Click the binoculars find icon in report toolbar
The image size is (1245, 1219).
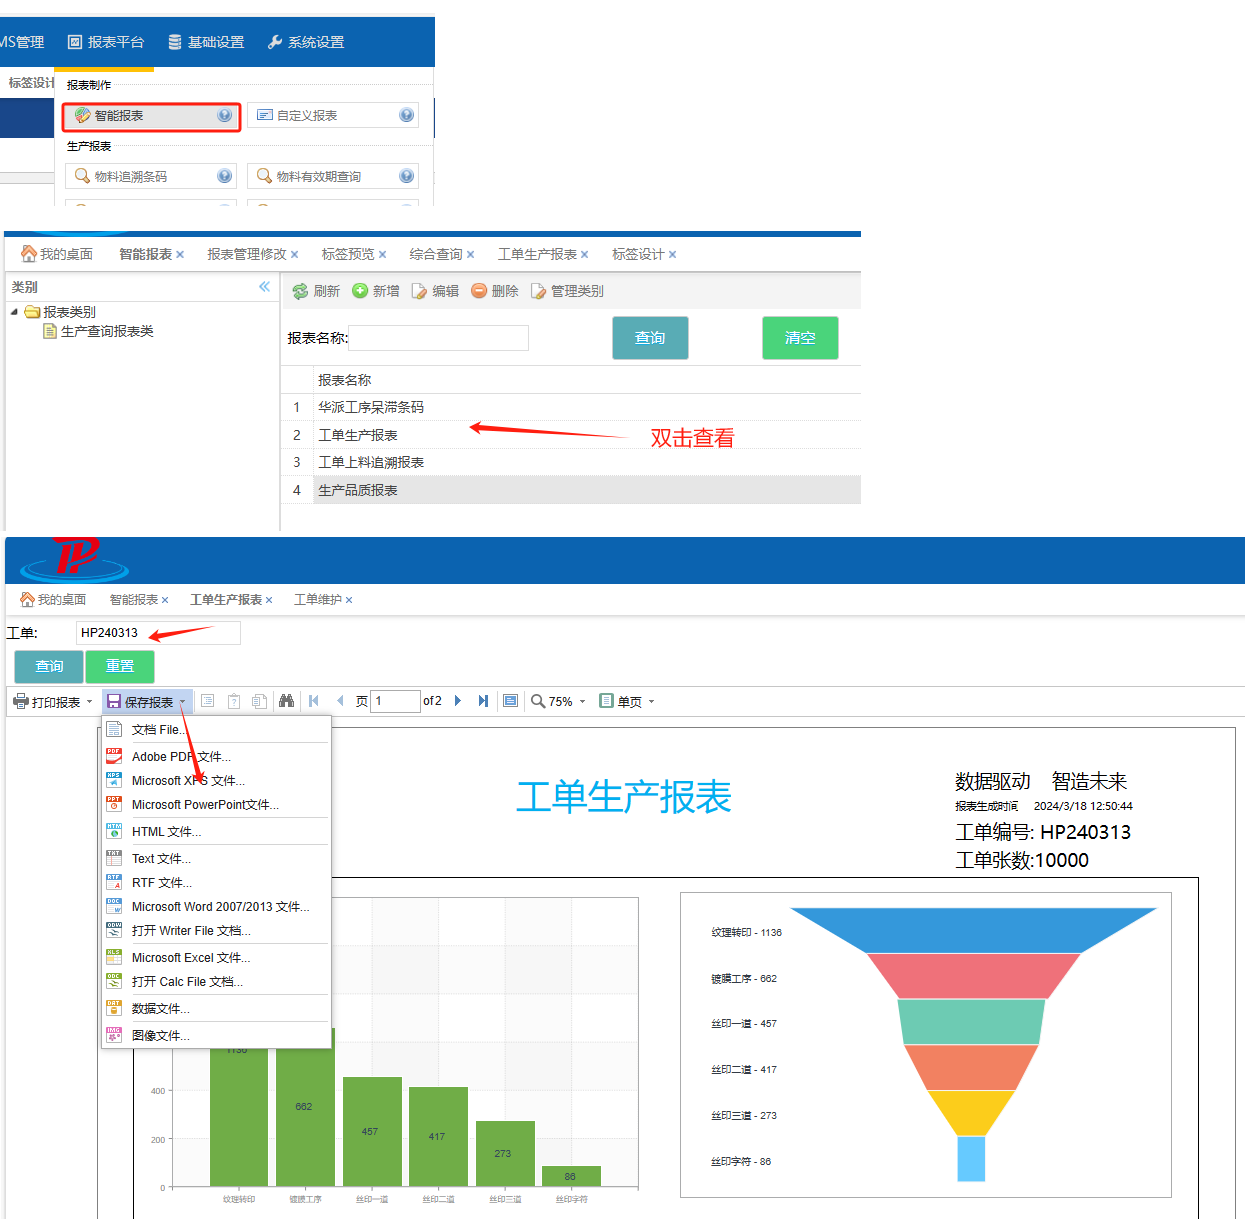286,701
